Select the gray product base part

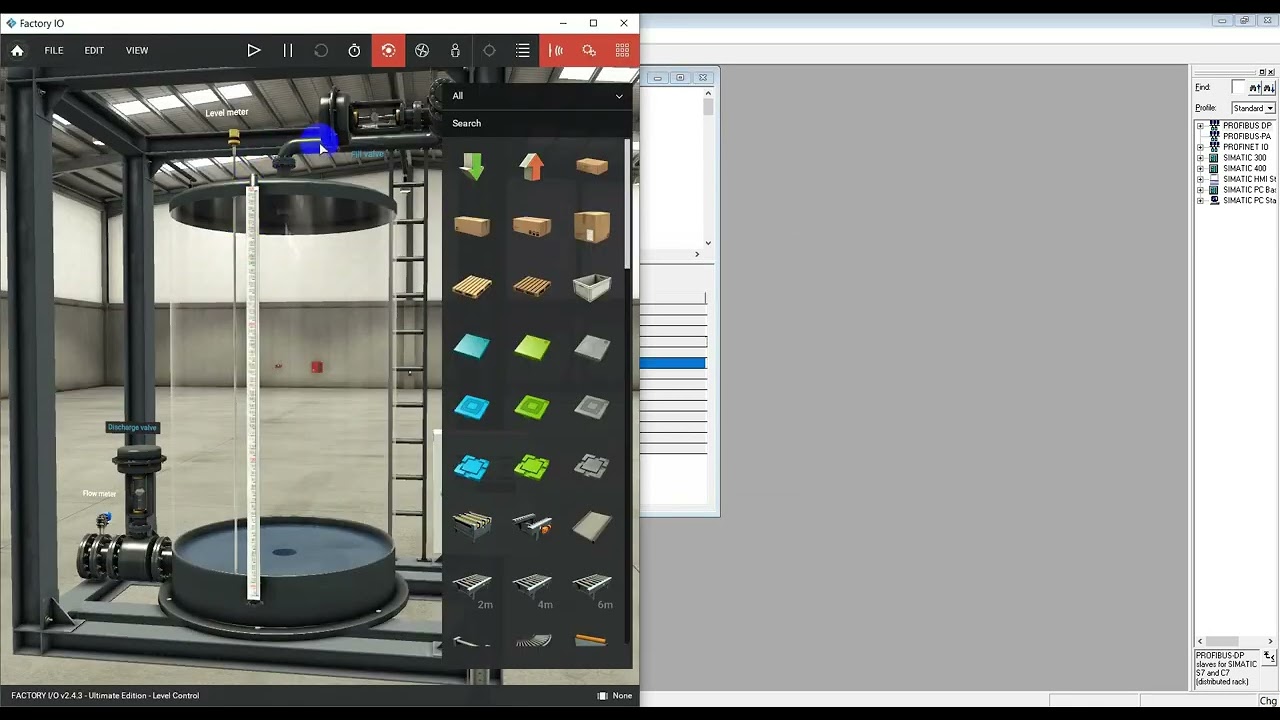point(592,407)
